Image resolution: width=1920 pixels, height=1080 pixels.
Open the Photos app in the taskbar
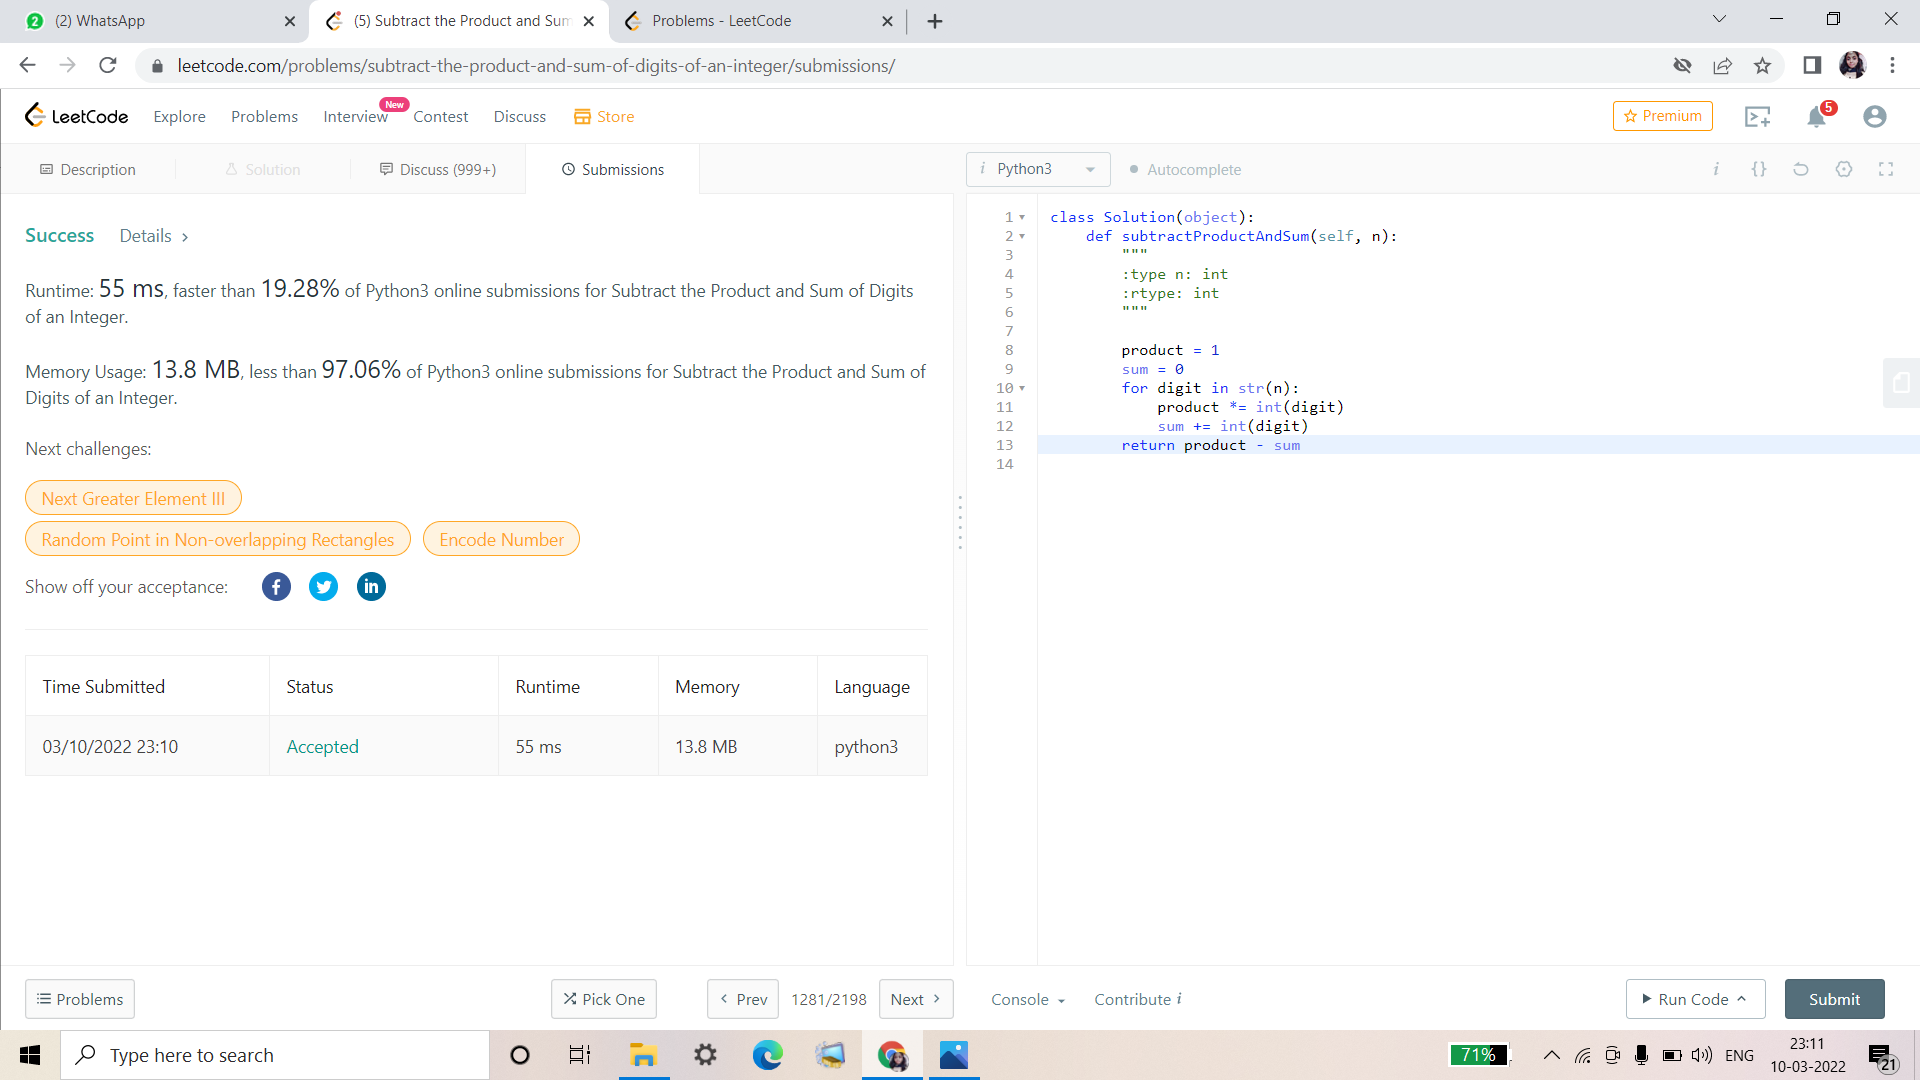pyautogui.click(x=954, y=1055)
